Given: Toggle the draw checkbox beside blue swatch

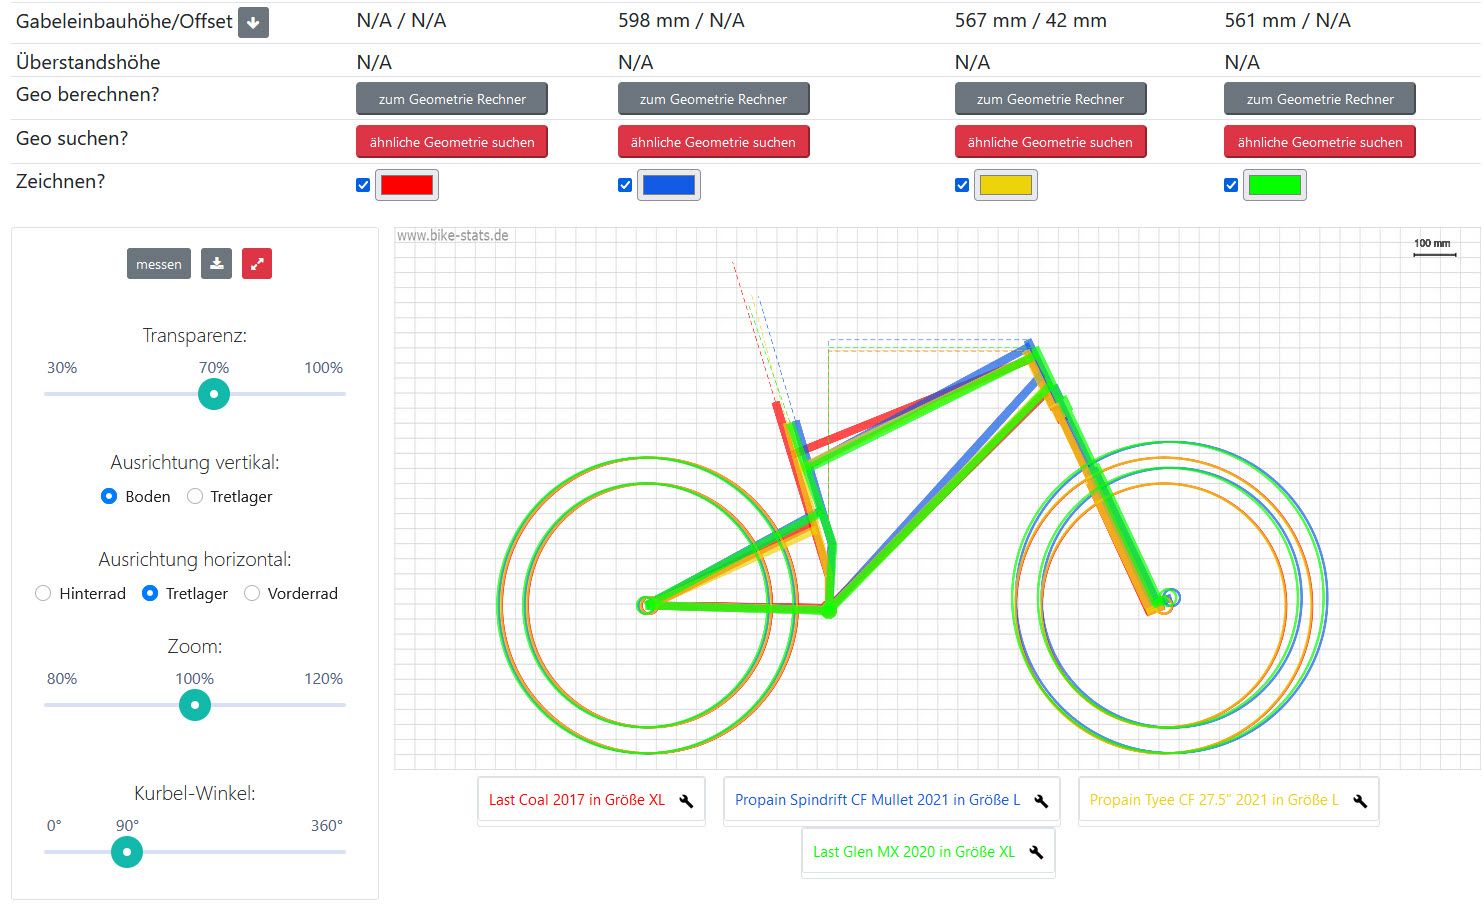Looking at the screenshot, I should 625,185.
